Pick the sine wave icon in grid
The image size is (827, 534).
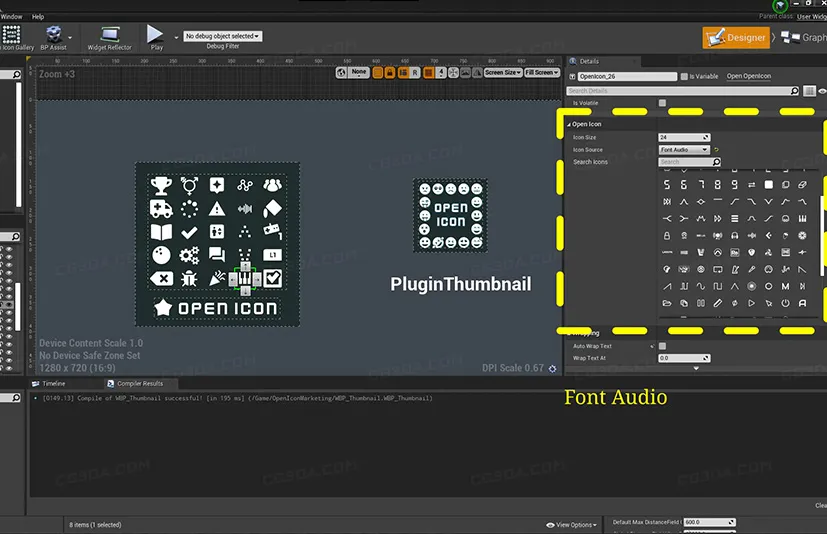coord(701,286)
